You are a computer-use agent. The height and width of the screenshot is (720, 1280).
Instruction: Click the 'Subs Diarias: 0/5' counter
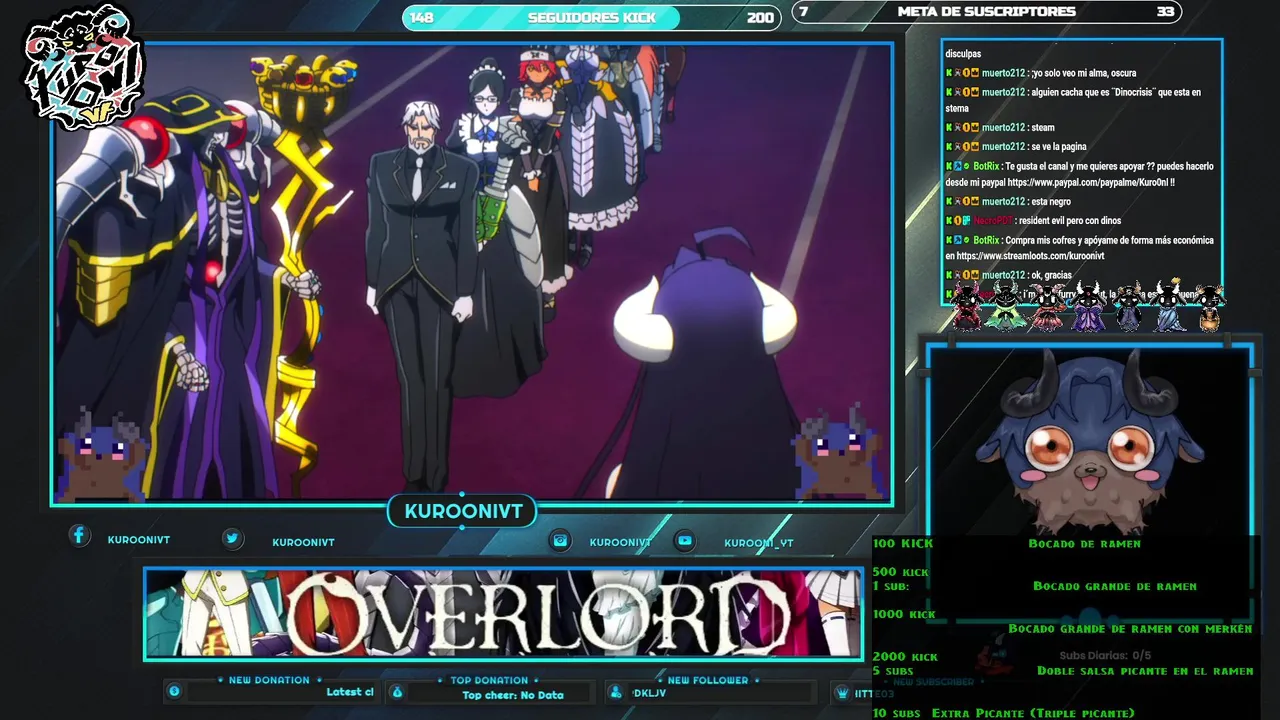click(1105, 656)
